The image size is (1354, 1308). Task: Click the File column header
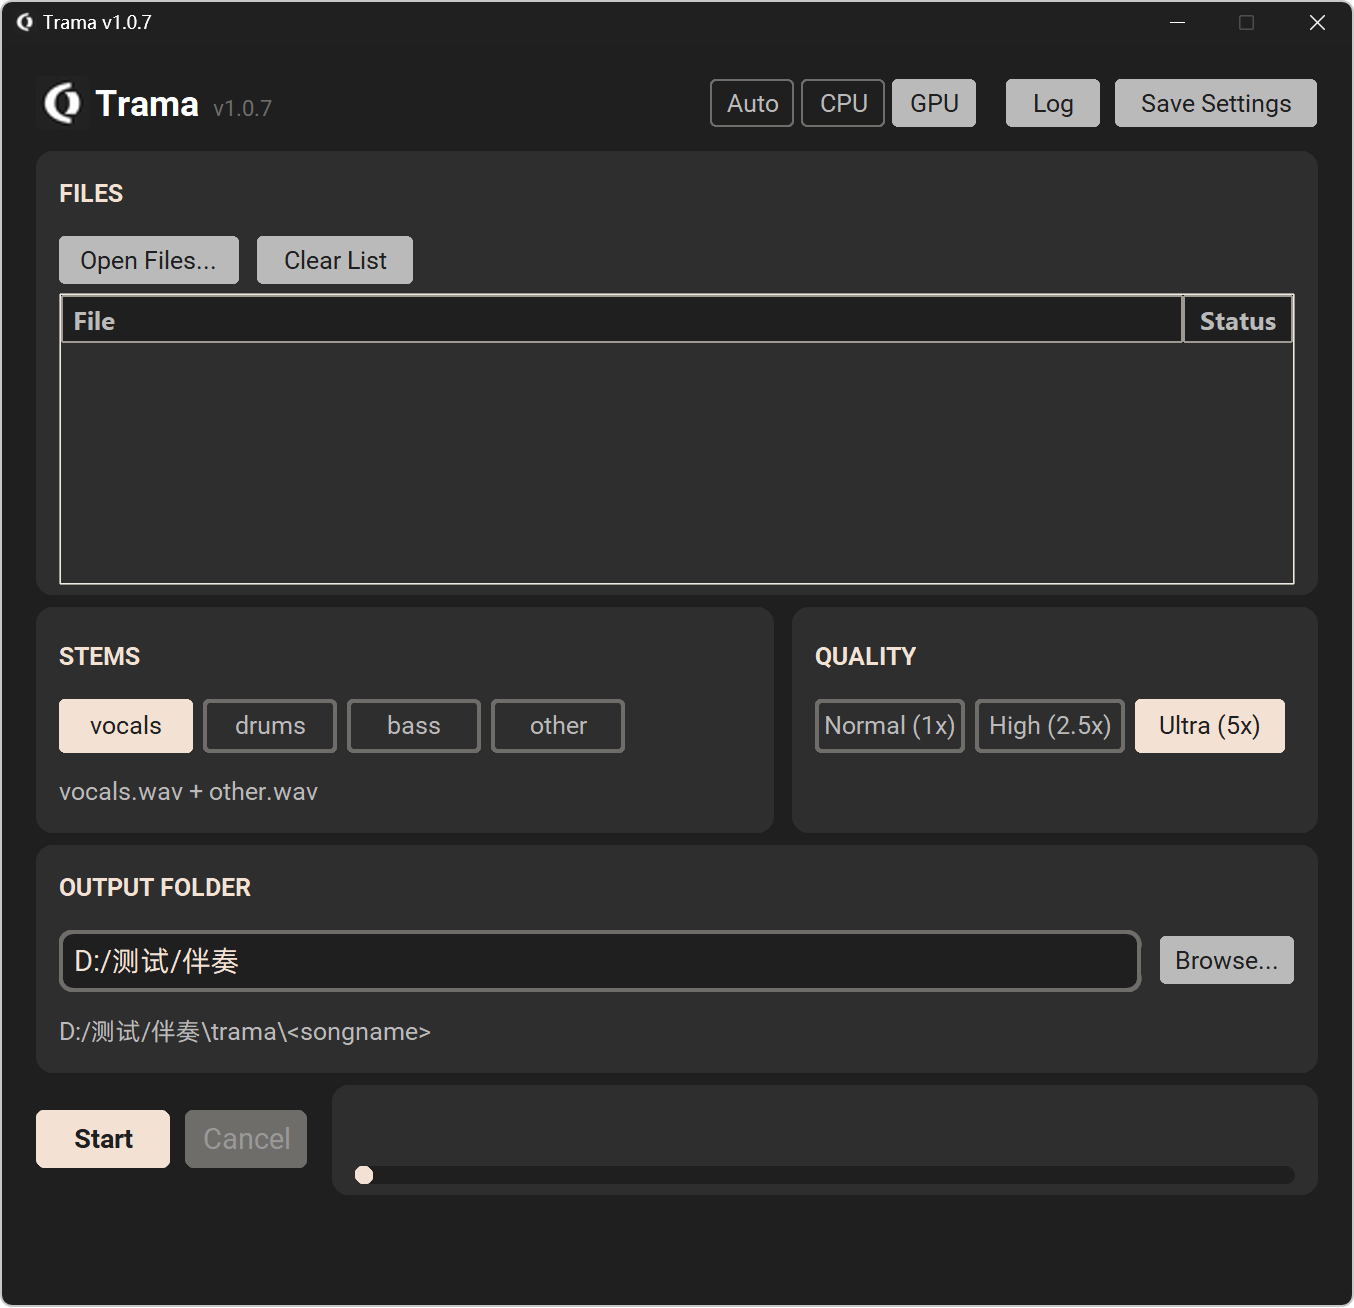pyautogui.click(x=622, y=321)
